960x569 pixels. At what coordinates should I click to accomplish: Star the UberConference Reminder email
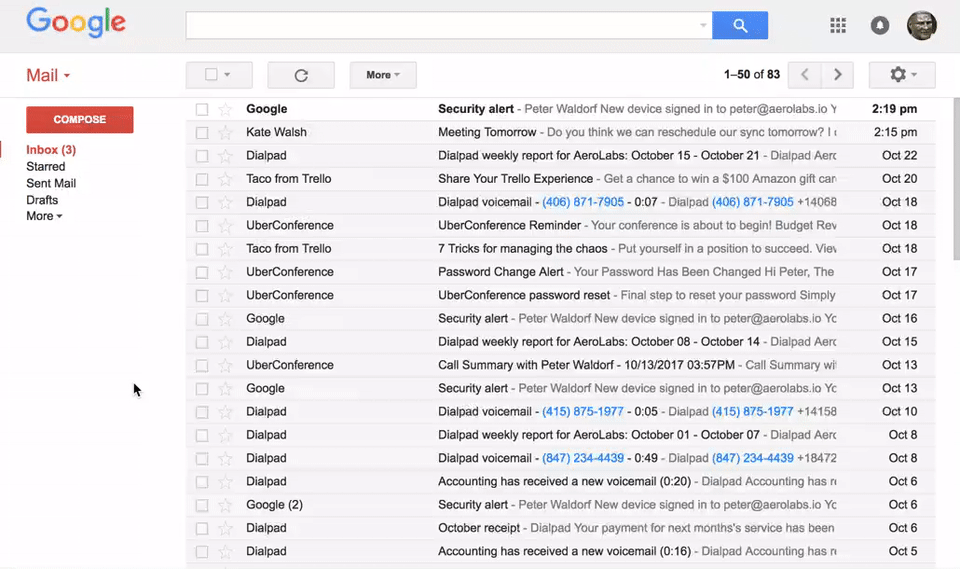pos(225,225)
